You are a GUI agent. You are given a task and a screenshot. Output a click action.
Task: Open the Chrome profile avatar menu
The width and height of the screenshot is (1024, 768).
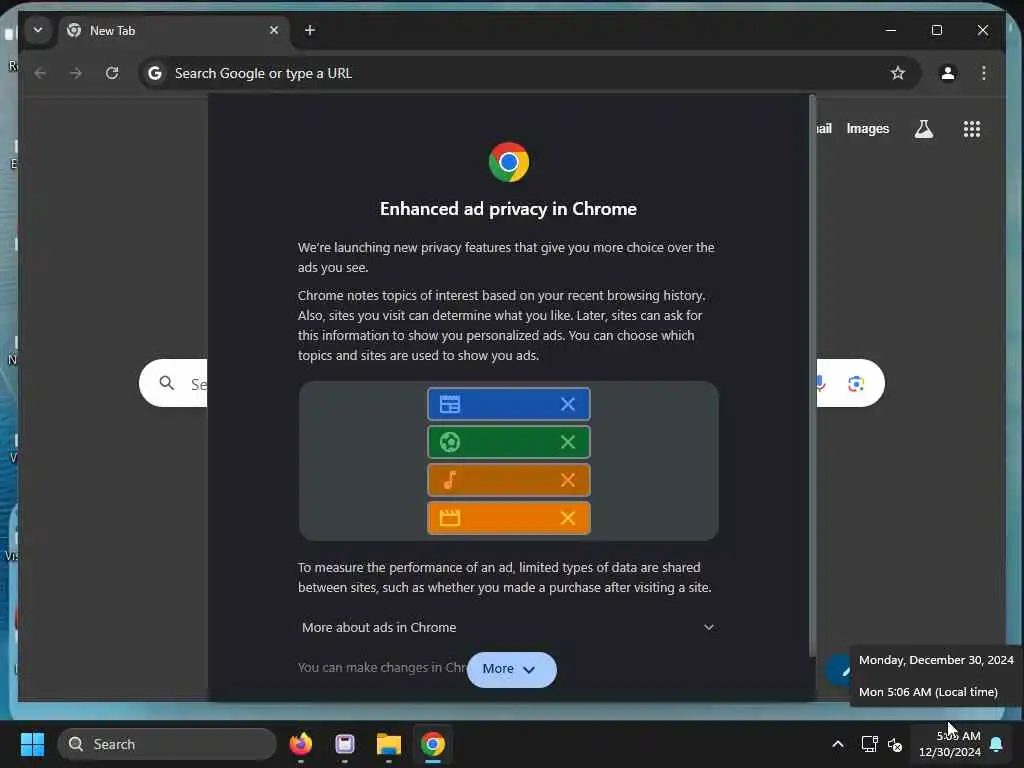pyautogui.click(x=948, y=73)
